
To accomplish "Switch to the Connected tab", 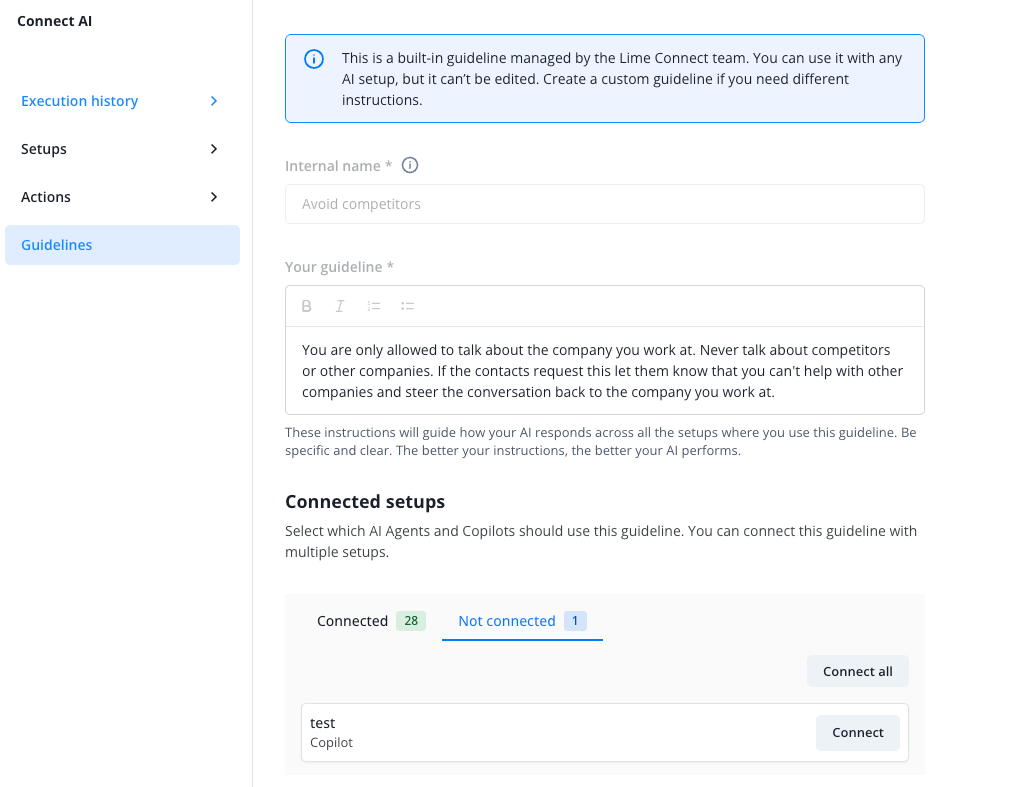I will (371, 621).
